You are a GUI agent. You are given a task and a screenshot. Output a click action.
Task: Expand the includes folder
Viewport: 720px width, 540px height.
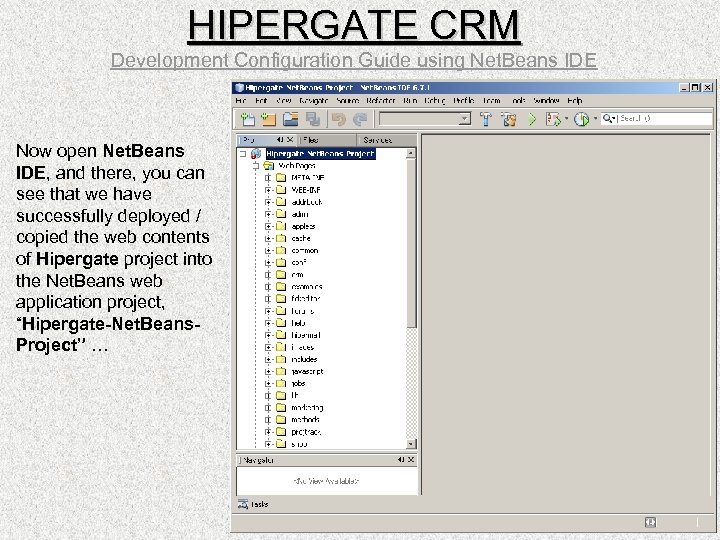[269, 360]
